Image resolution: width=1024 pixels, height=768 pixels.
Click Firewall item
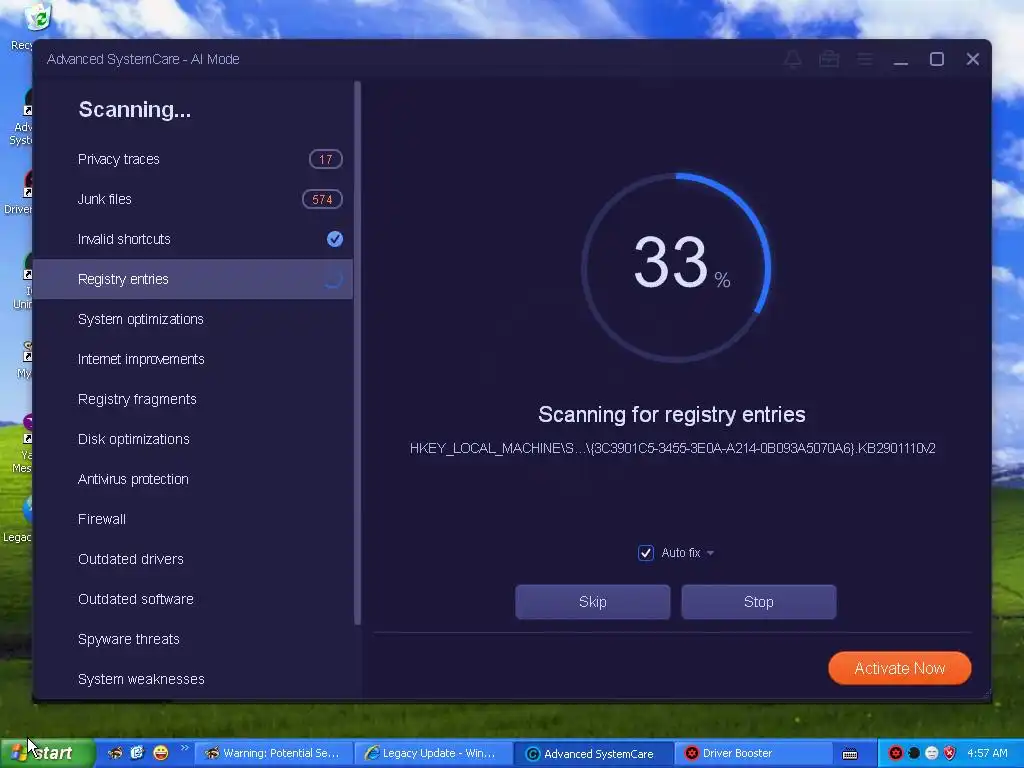pos(193,519)
